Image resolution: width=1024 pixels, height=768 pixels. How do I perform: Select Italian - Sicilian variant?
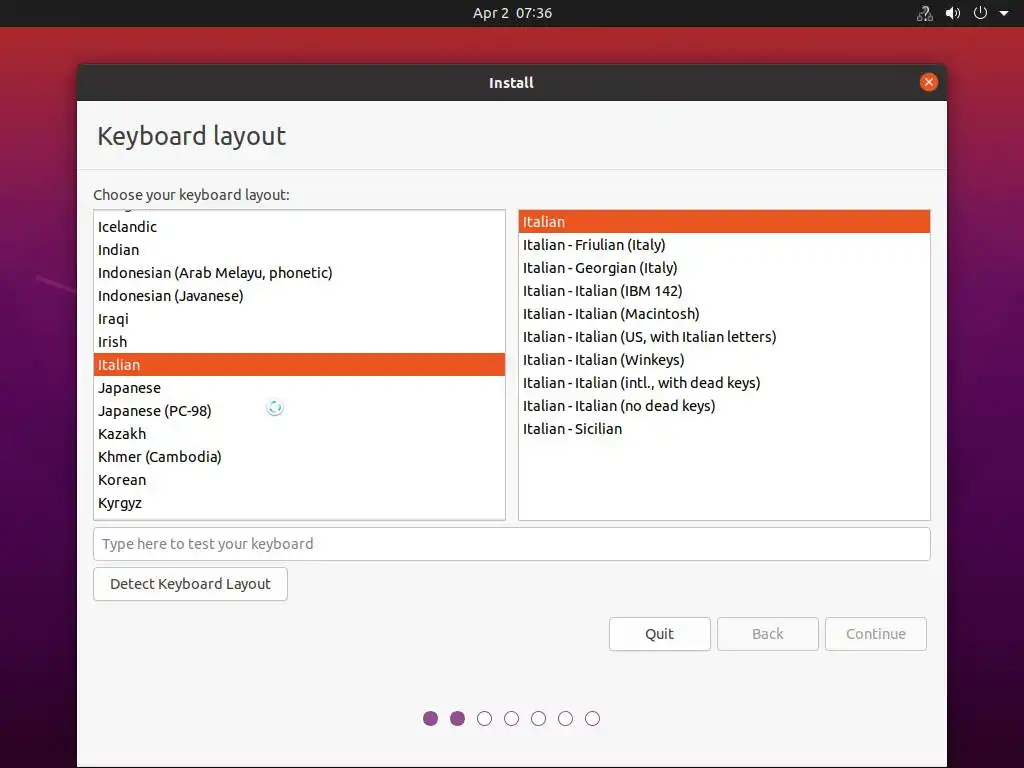pos(724,429)
